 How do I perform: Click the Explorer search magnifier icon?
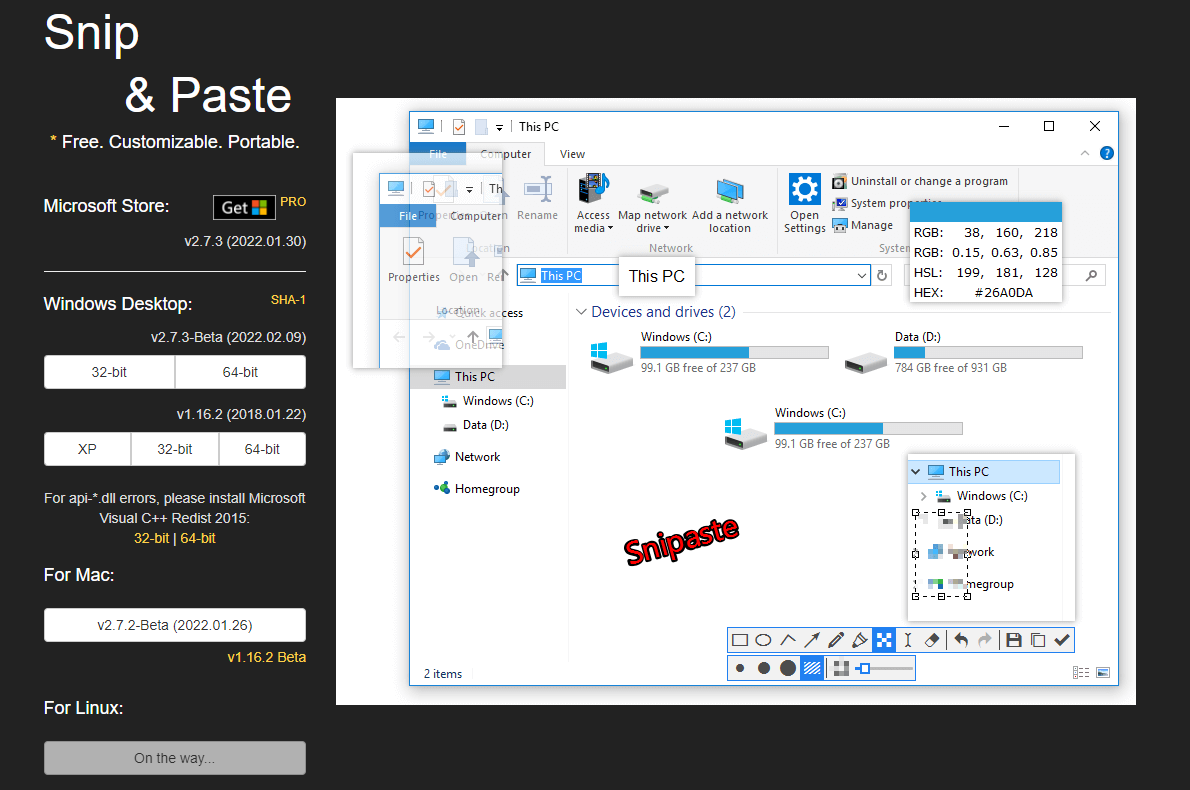coord(1091,275)
